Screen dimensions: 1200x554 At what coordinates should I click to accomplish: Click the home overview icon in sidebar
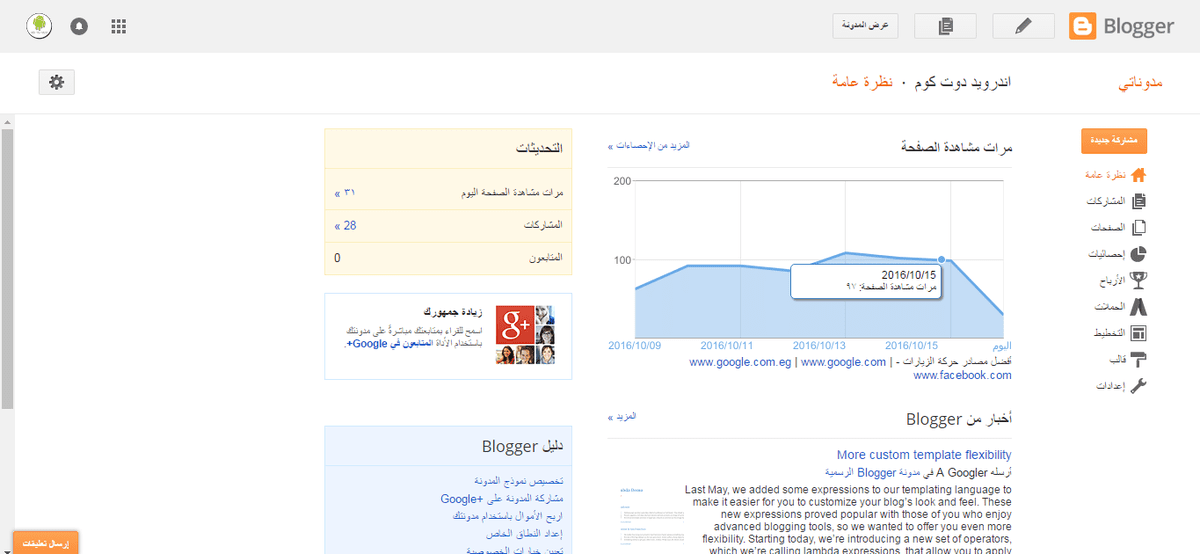pyautogui.click(x=1138, y=175)
